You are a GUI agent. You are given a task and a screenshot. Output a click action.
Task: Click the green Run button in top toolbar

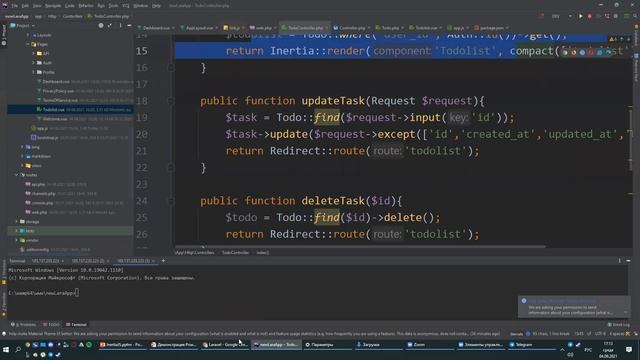[x=581, y=16]
